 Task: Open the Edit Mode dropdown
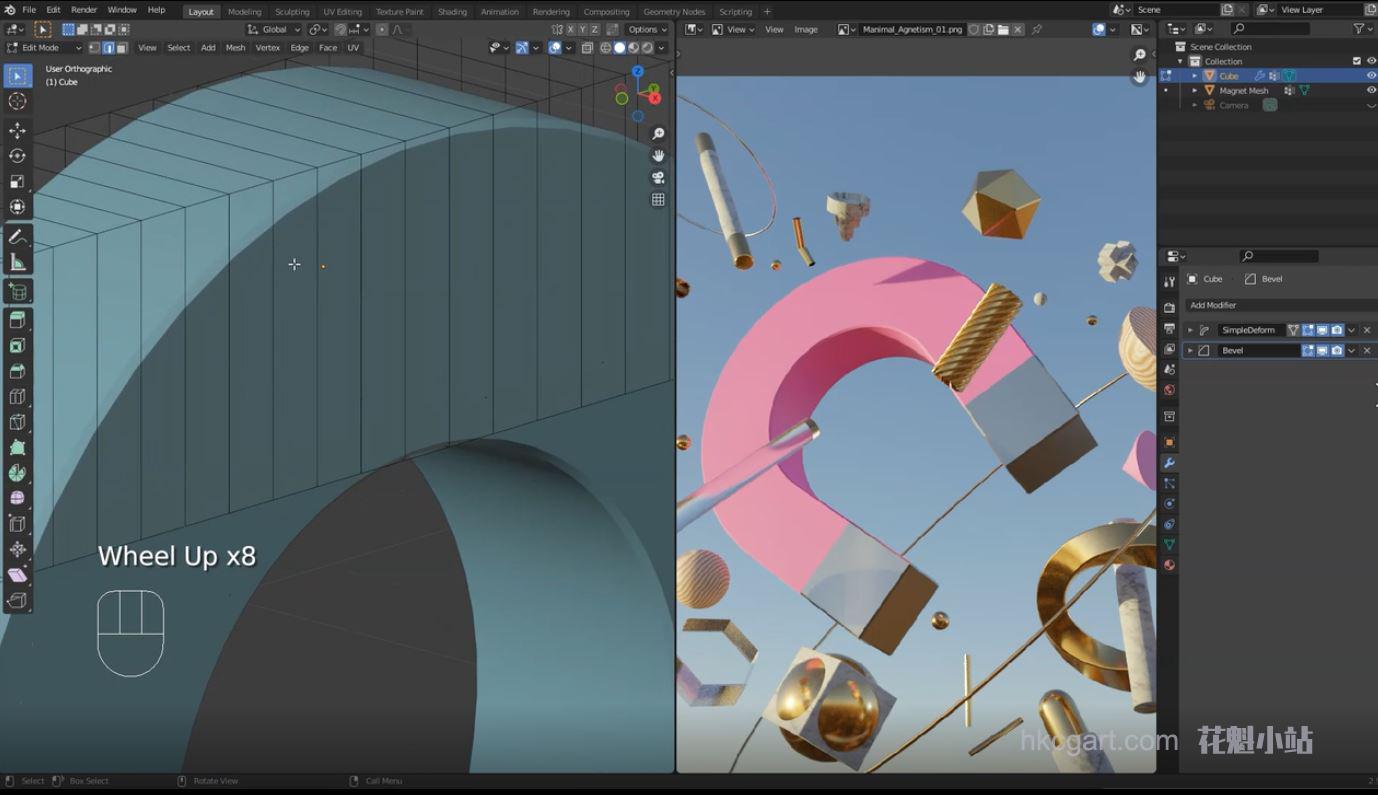44,47
